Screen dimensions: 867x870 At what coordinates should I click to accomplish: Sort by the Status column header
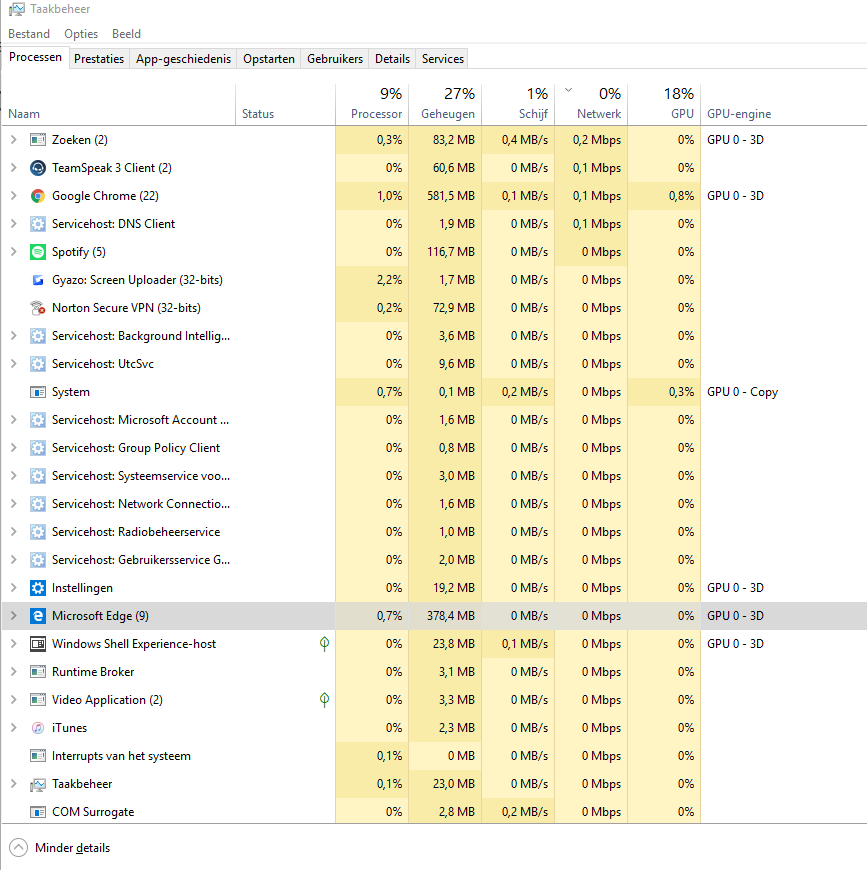pyautogui.click(x=285, y=105)
